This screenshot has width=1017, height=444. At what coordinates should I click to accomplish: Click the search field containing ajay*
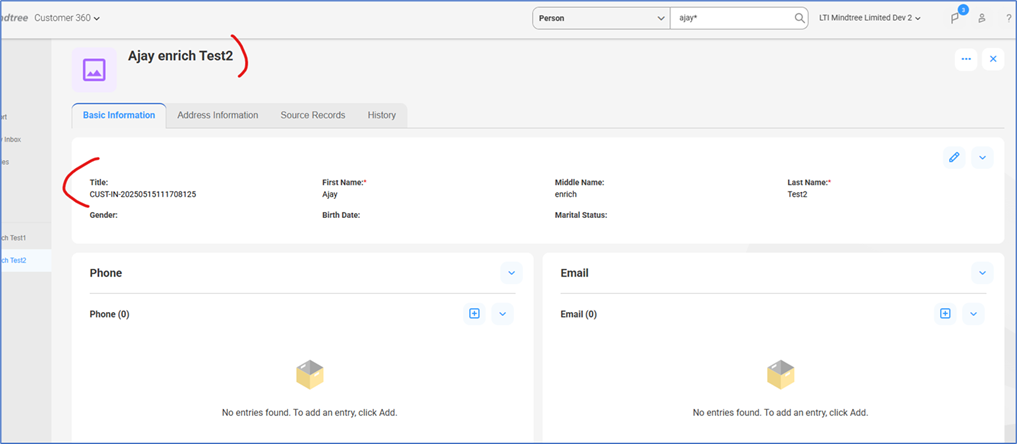point(730,18)
